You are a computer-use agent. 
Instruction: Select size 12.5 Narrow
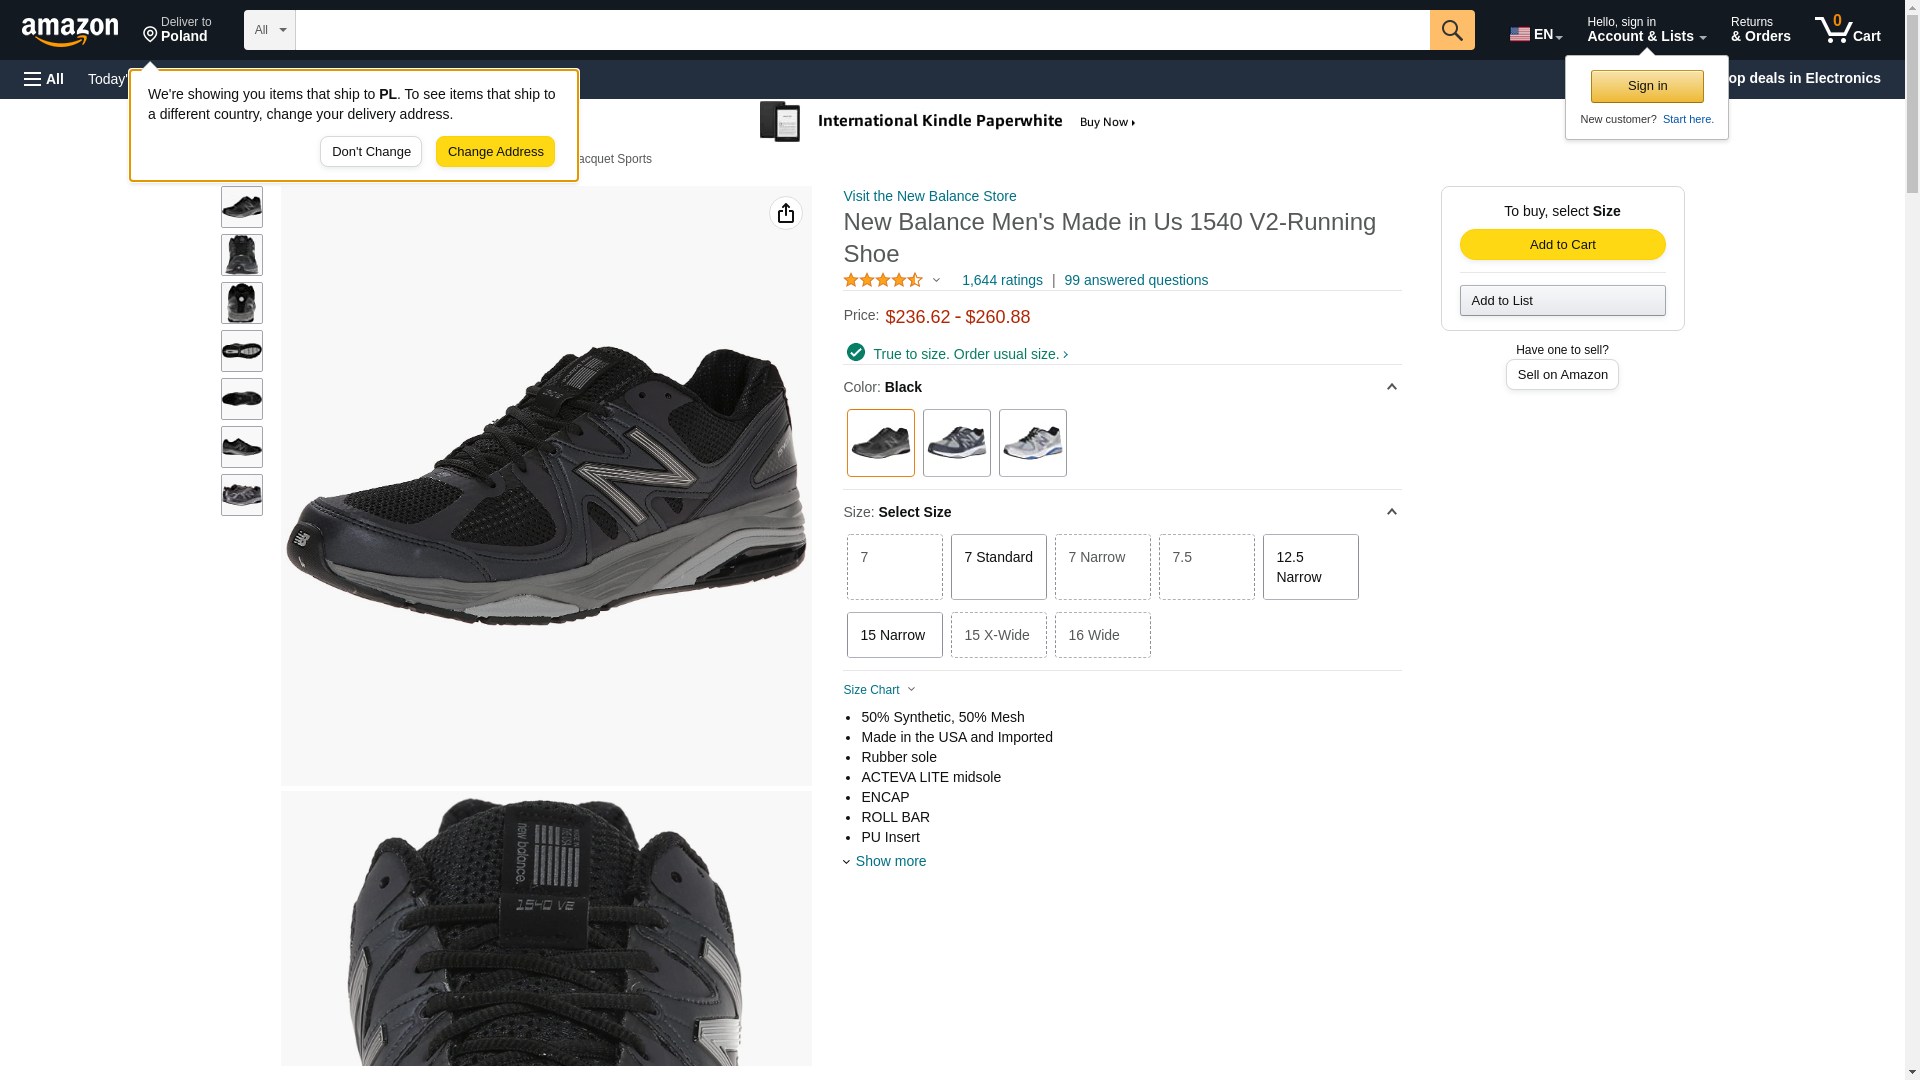pyautogui.click(x=1309, y=567)
